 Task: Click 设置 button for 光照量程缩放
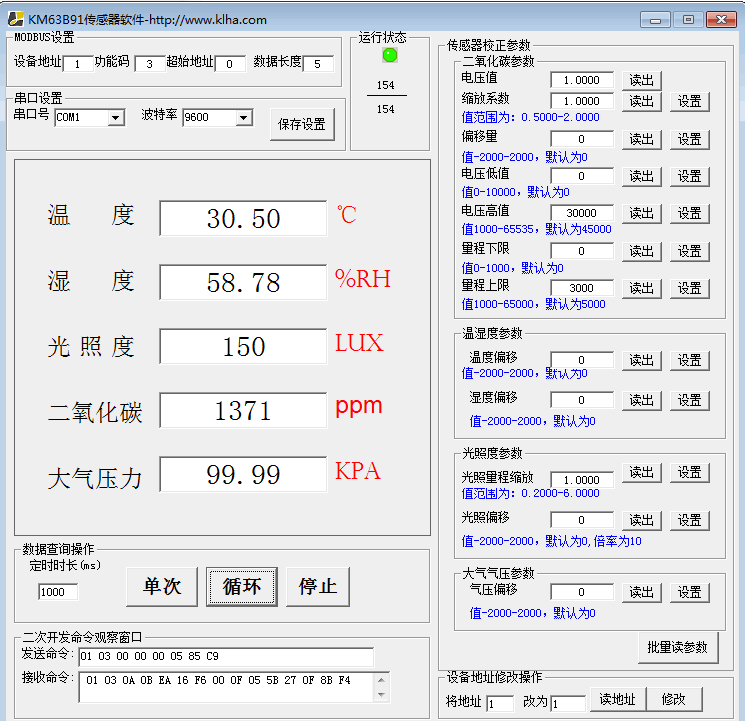pyautogui.click(x=690, y=473)
